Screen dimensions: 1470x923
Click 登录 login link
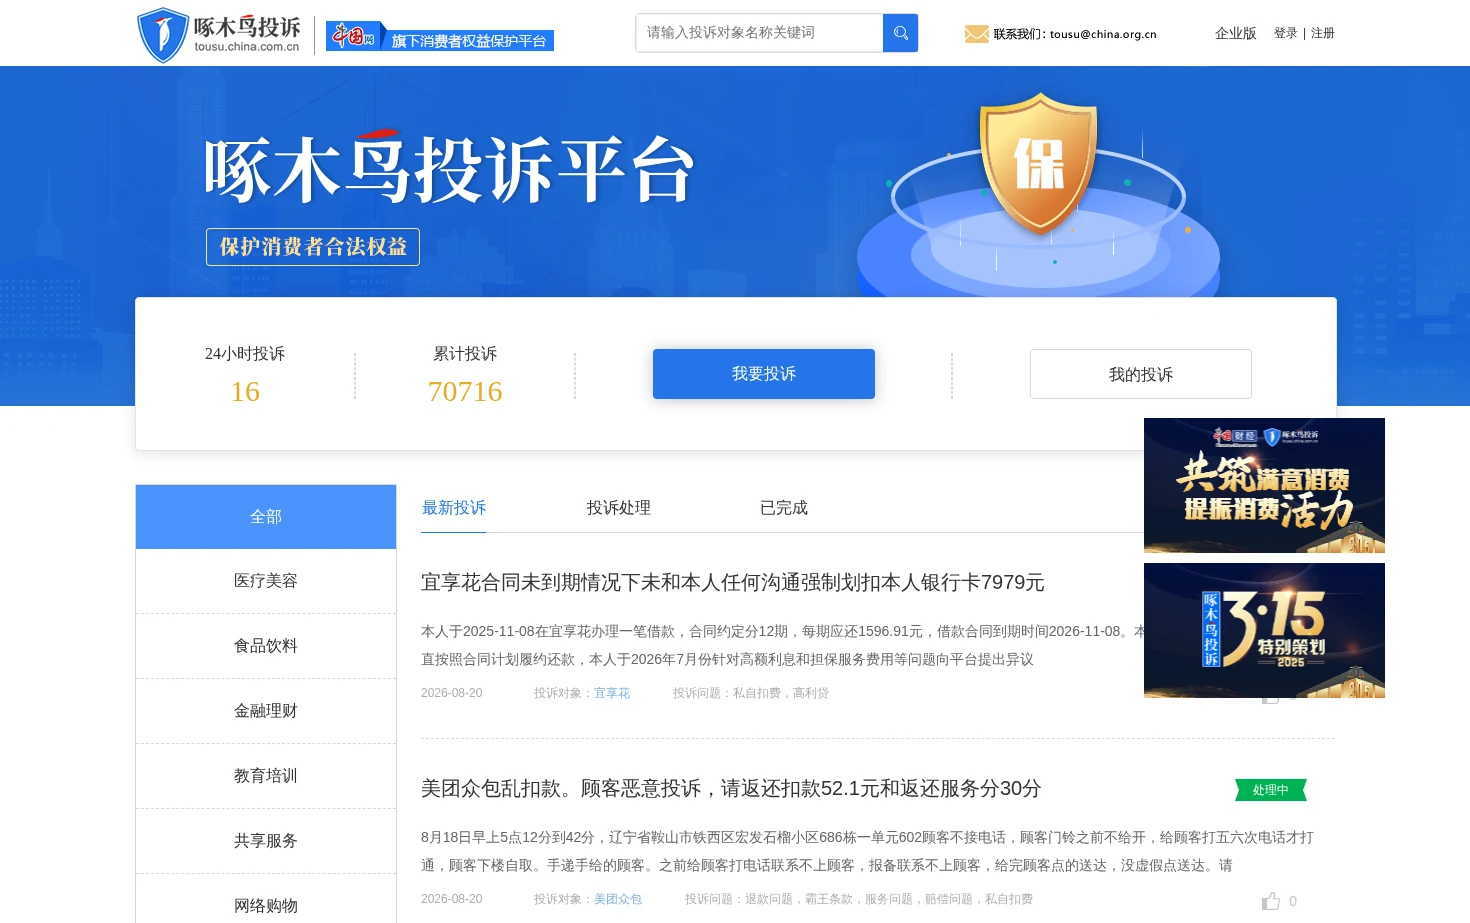click(x=1285, y=33)
